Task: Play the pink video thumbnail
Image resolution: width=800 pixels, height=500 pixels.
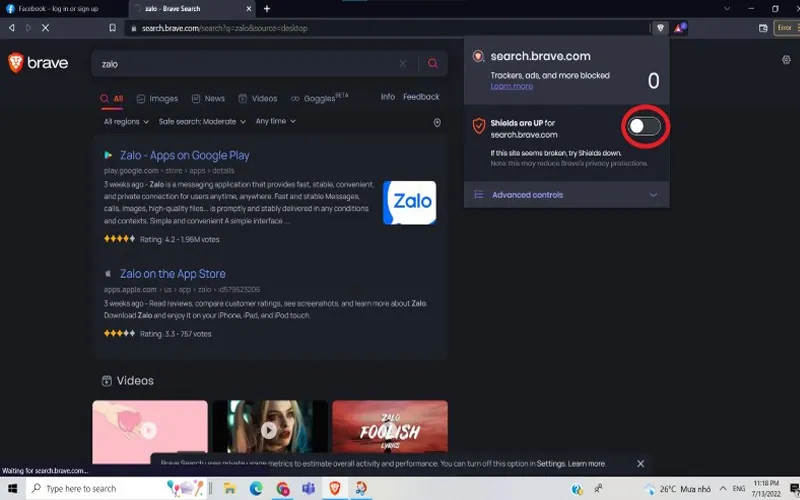Action: 150,431
